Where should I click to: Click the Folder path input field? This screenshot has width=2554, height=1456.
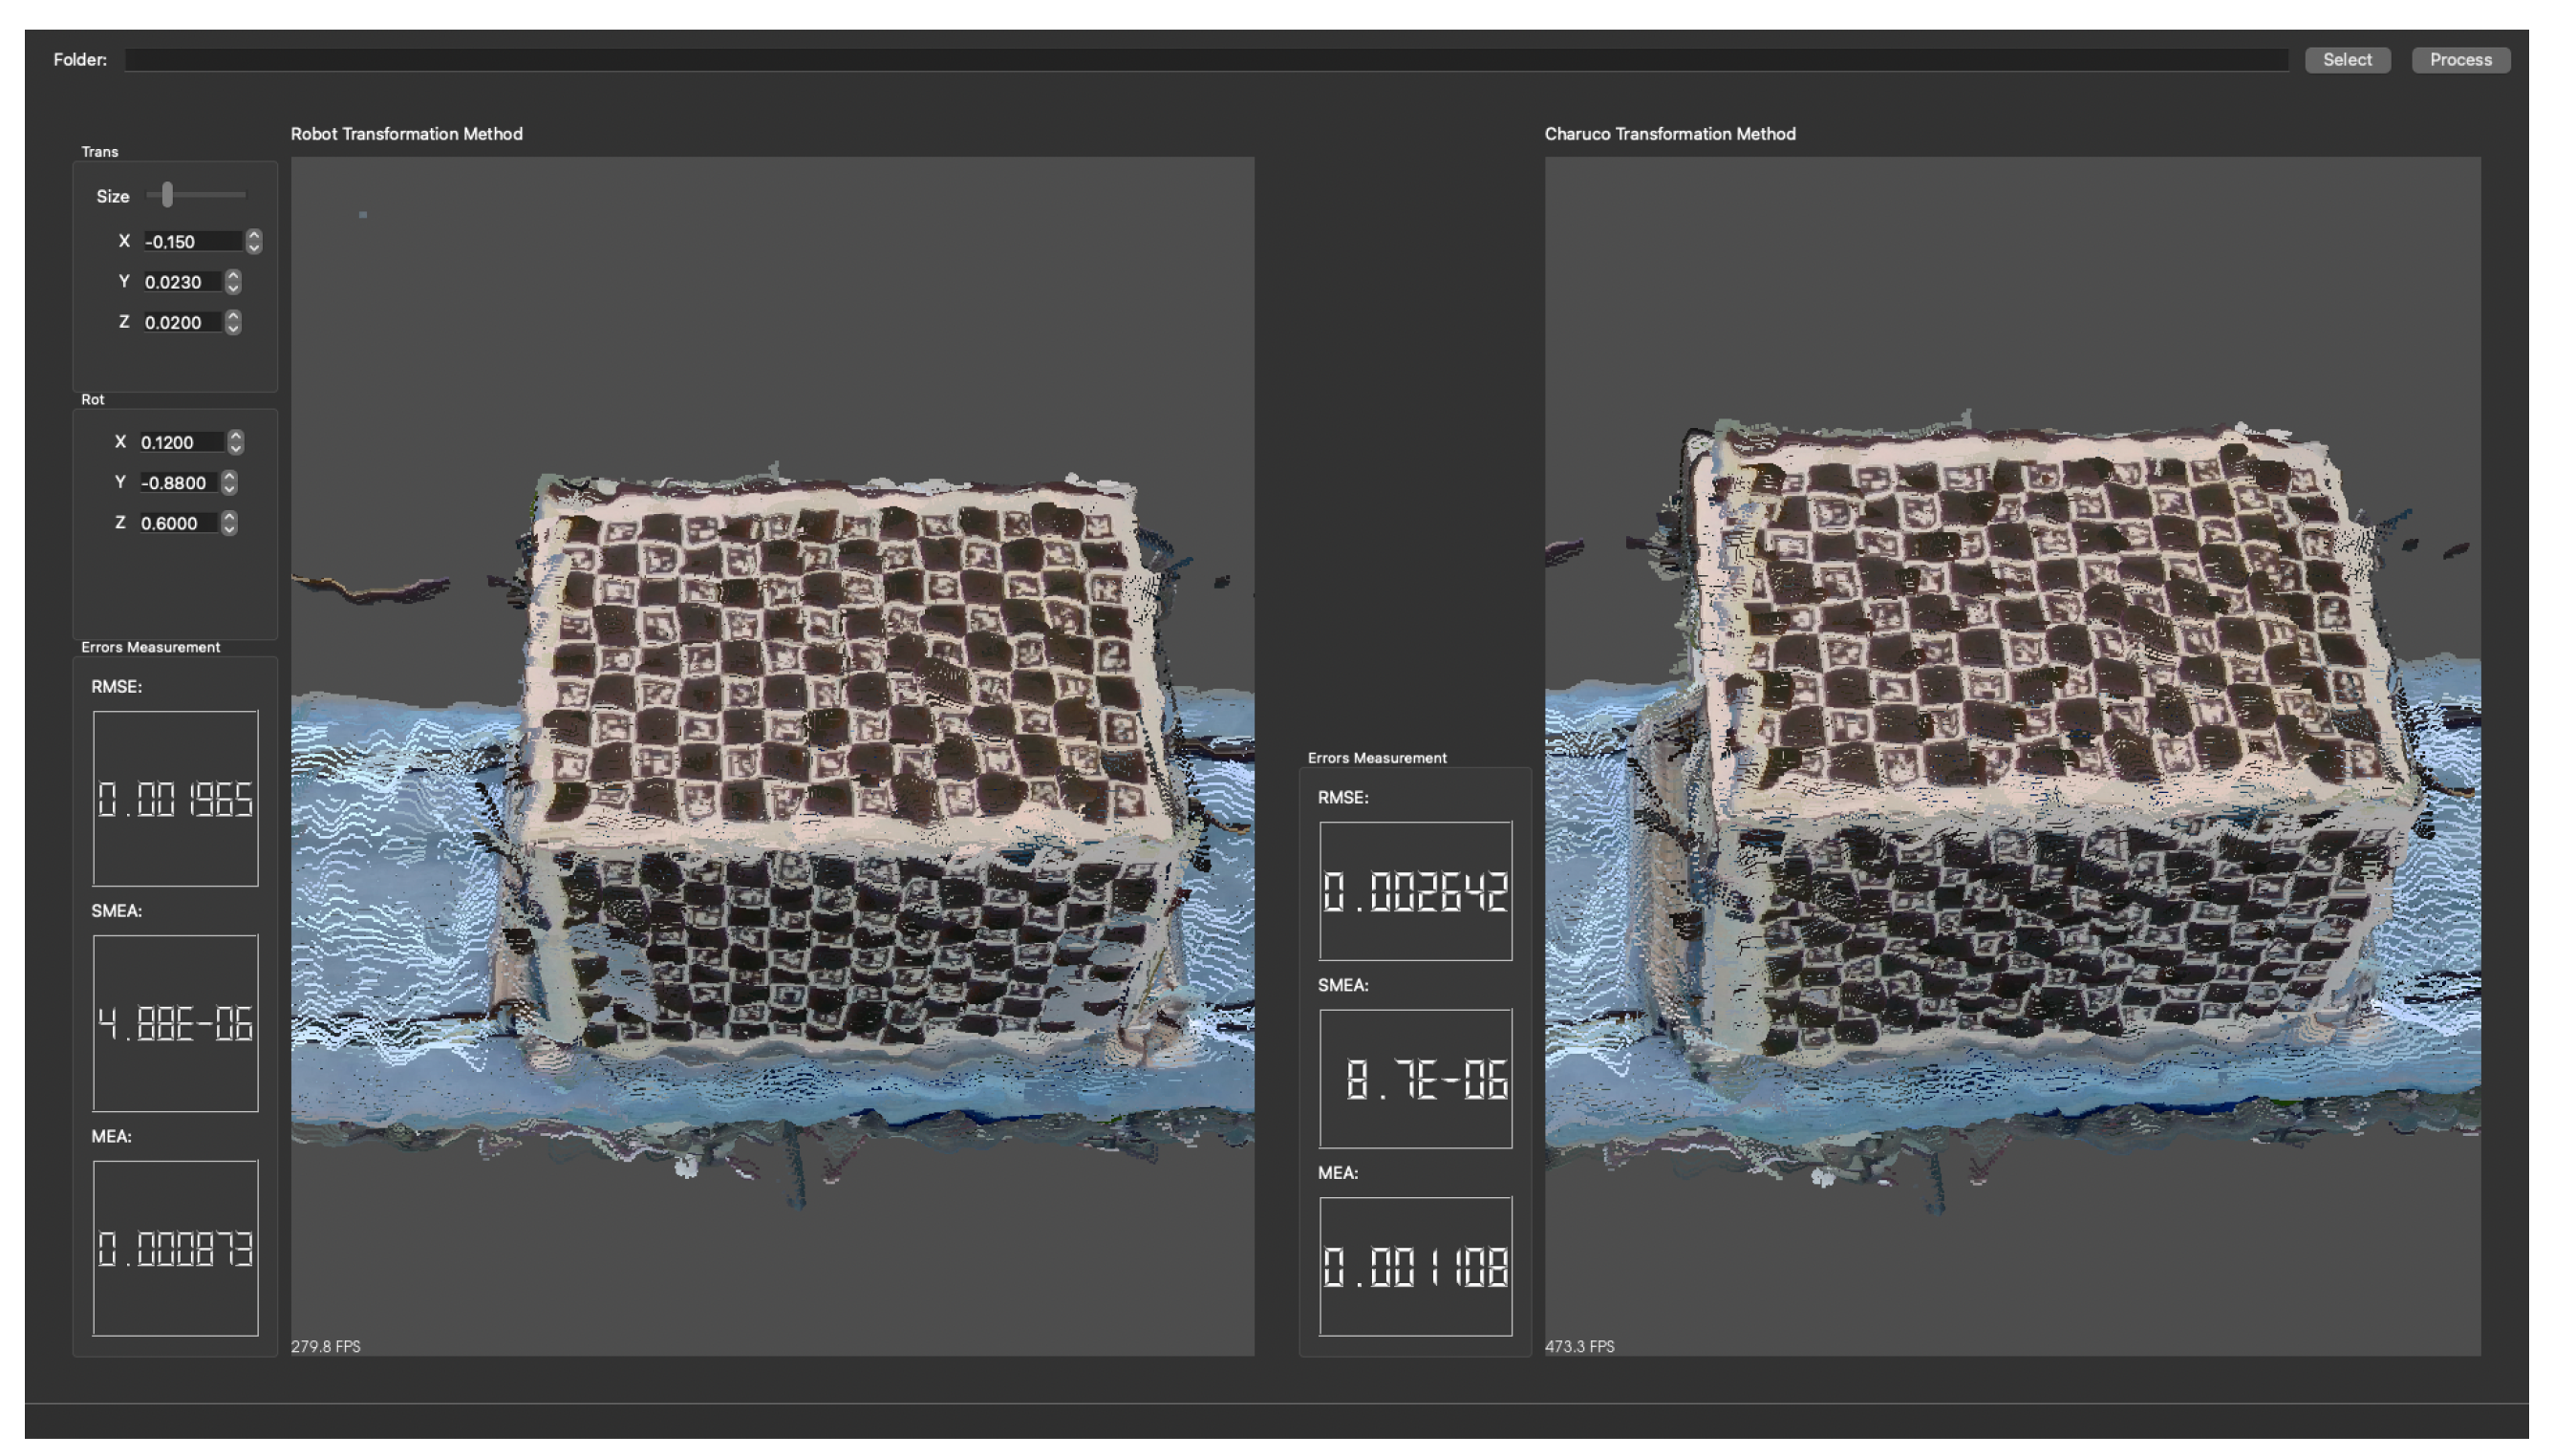click(1205, 60)
